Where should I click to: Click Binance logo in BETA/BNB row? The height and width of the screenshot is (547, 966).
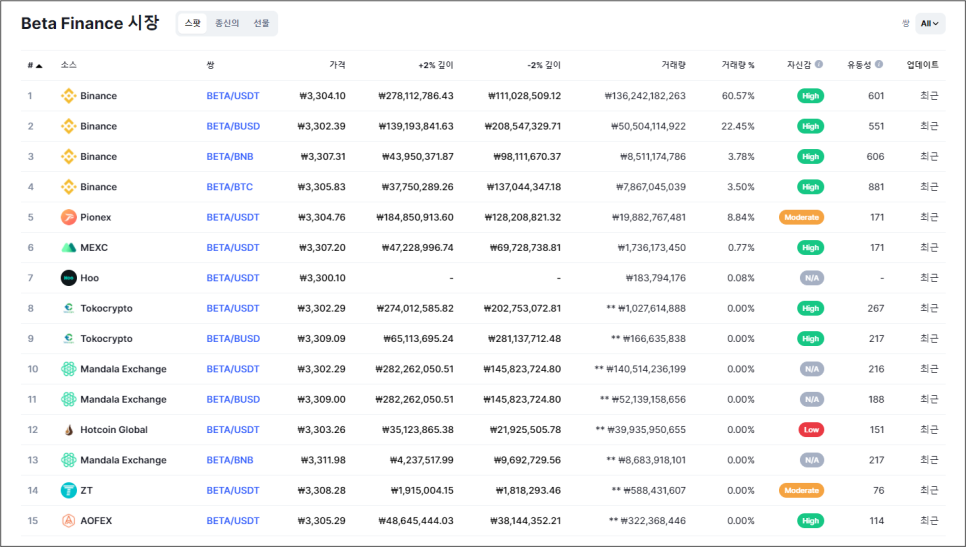68,156
